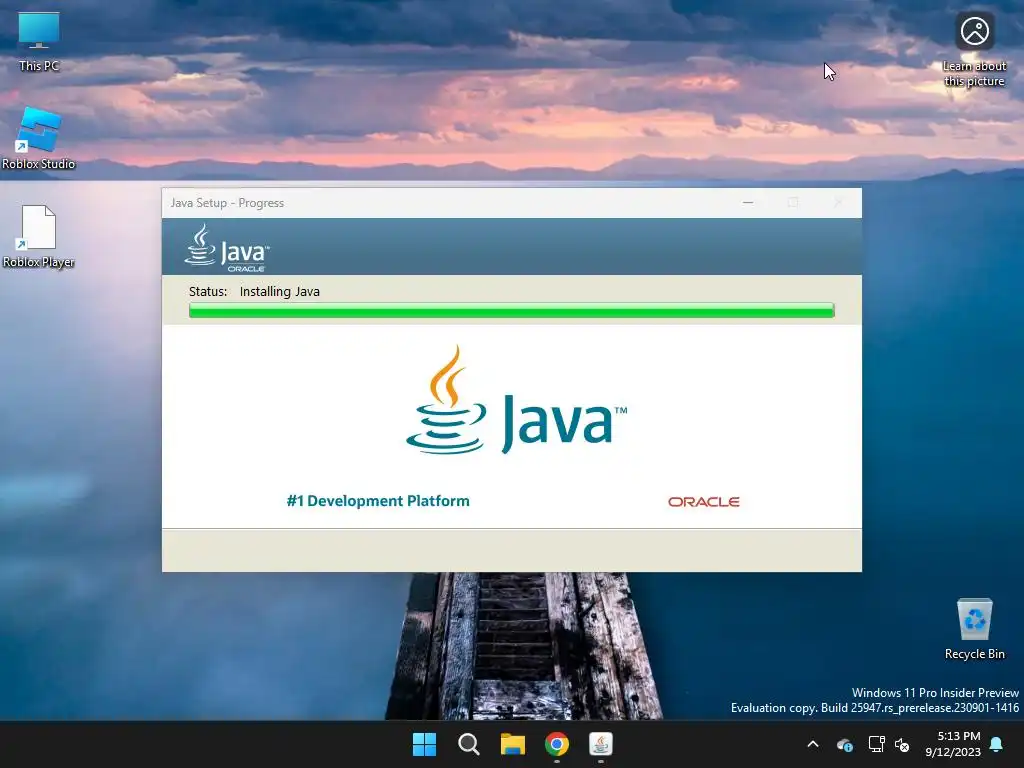The width and height of the screenshot is (1024, 768).
Task: Click the red ORACLE logo
Action: tap(703, 502)
